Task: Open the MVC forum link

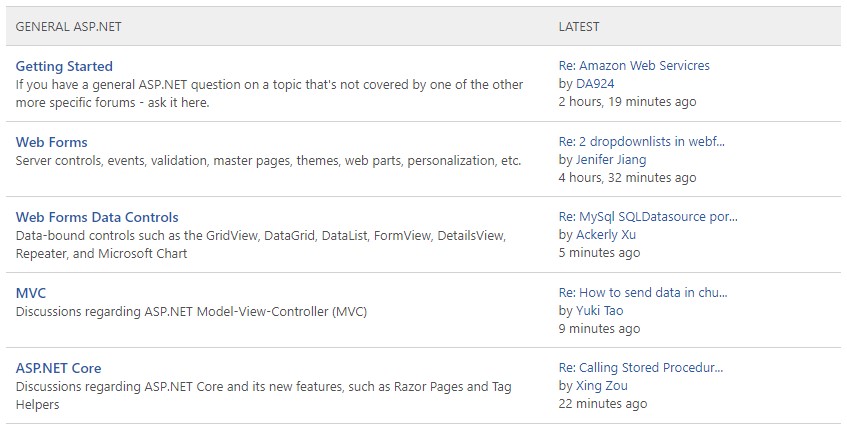Action: tap(31, 293)
